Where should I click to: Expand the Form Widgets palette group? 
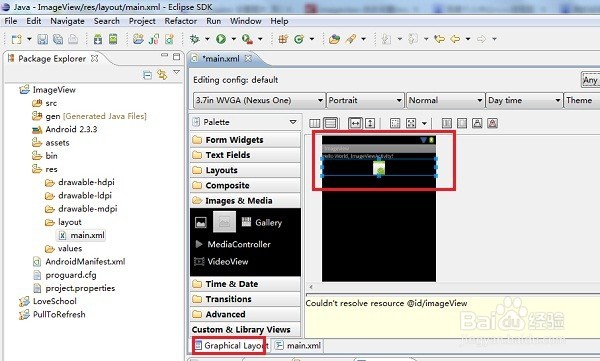(245, 140)
